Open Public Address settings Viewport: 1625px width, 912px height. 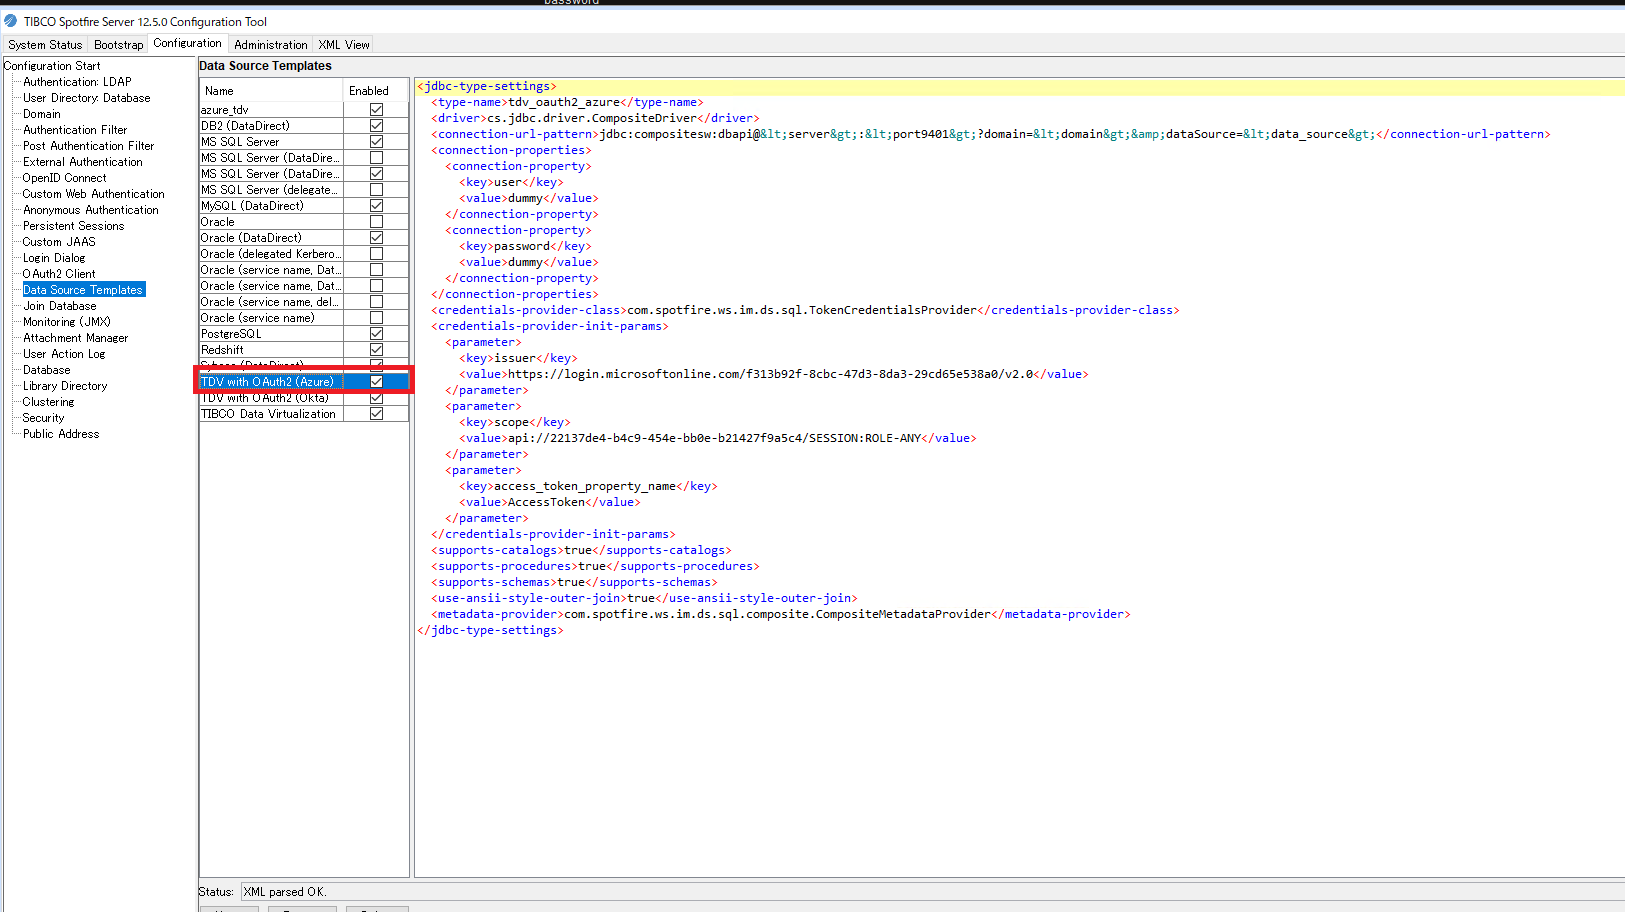tap(61, 434)
